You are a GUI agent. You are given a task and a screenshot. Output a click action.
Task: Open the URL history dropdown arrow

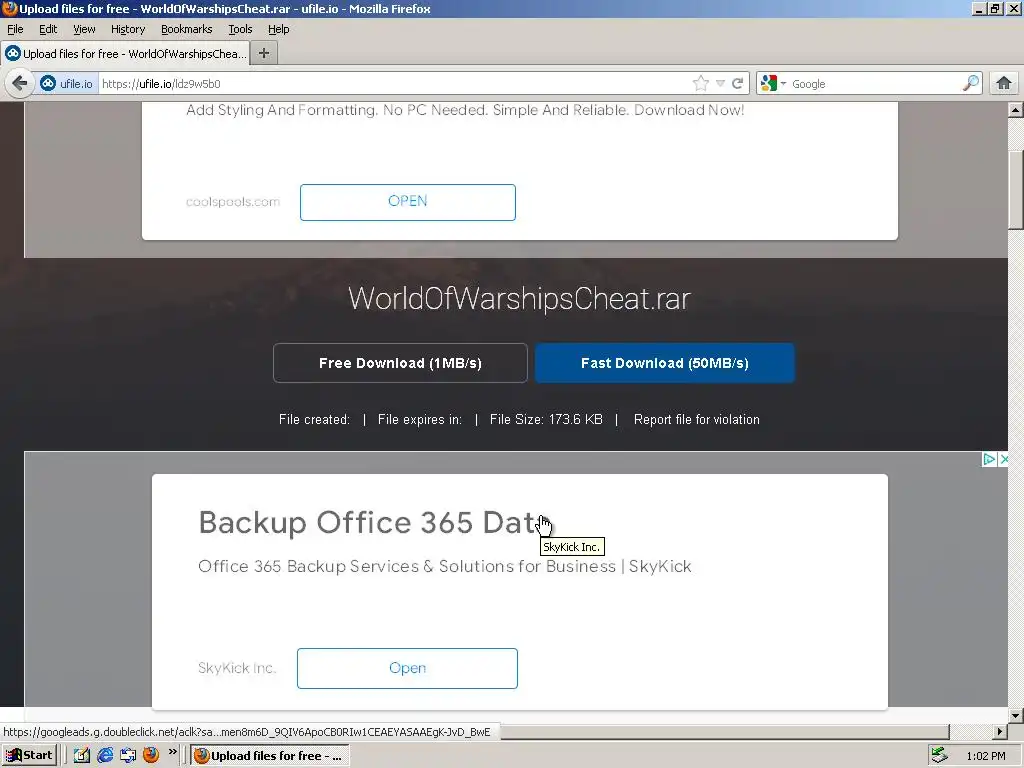720,84
